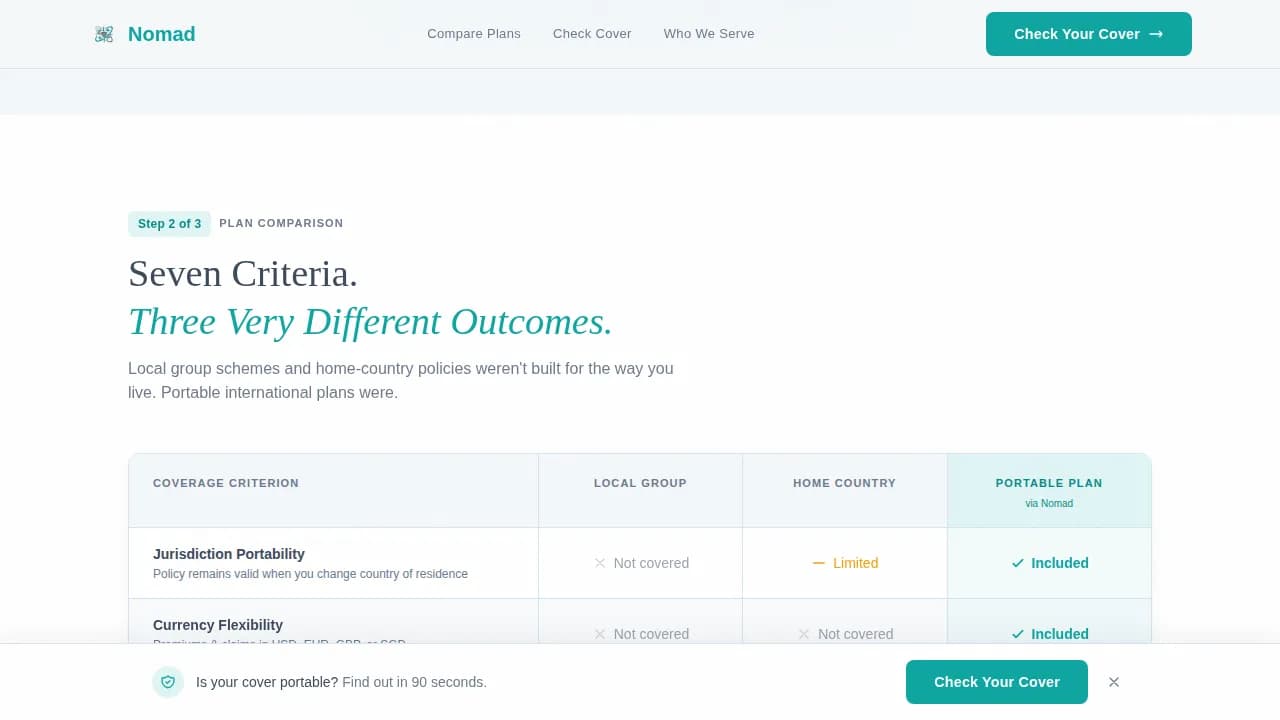
Task: Click the shield icon in the bottom banner
Action: [168, 681]
